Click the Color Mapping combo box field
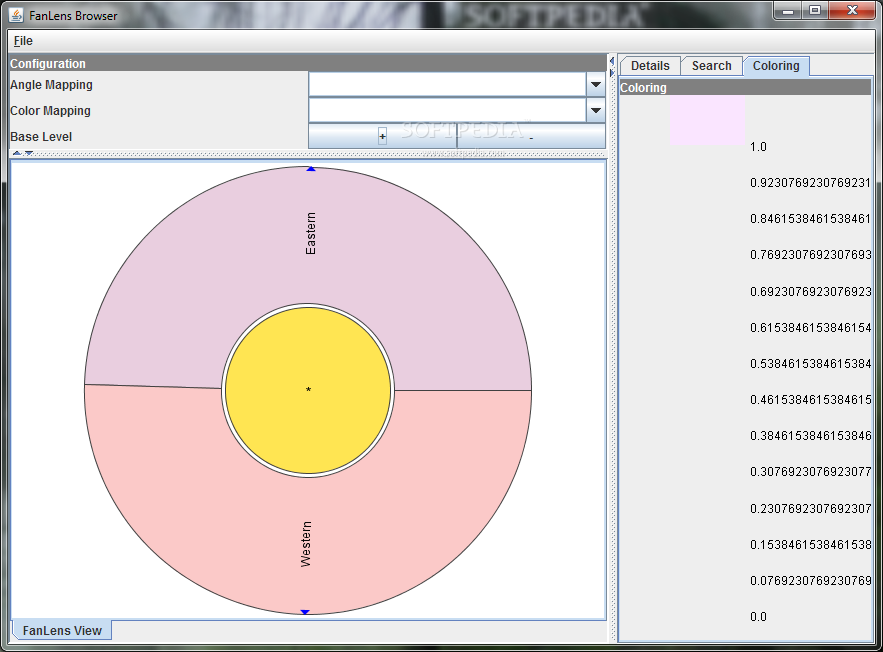The height and width of the screenshot is (652, 883). 447,111
